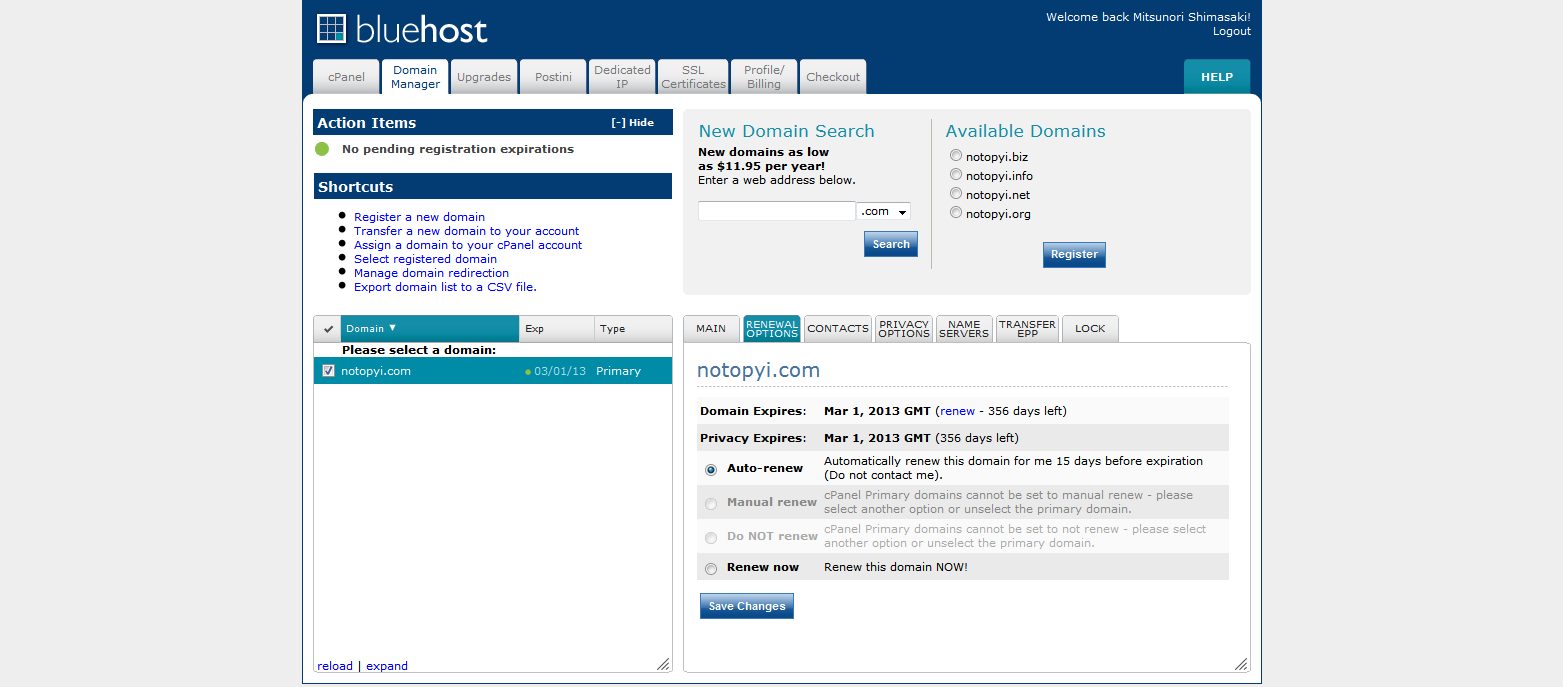Open the Profile/Billing tab
Image resolution: width=1563 pixels, height=687 pixels.
764,77
